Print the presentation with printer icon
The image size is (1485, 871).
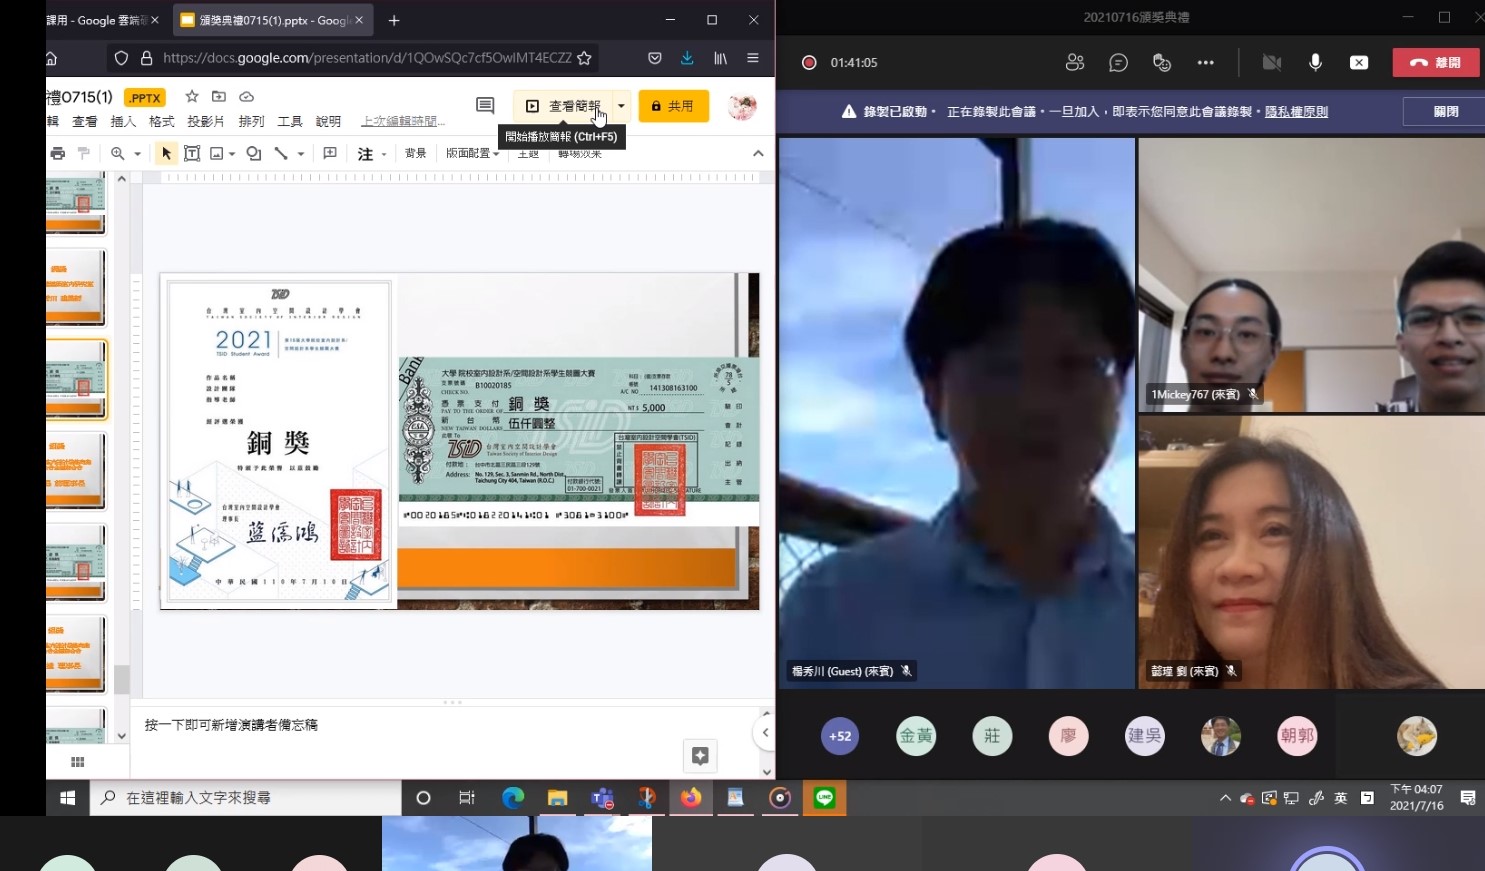(x=58, y=153)
